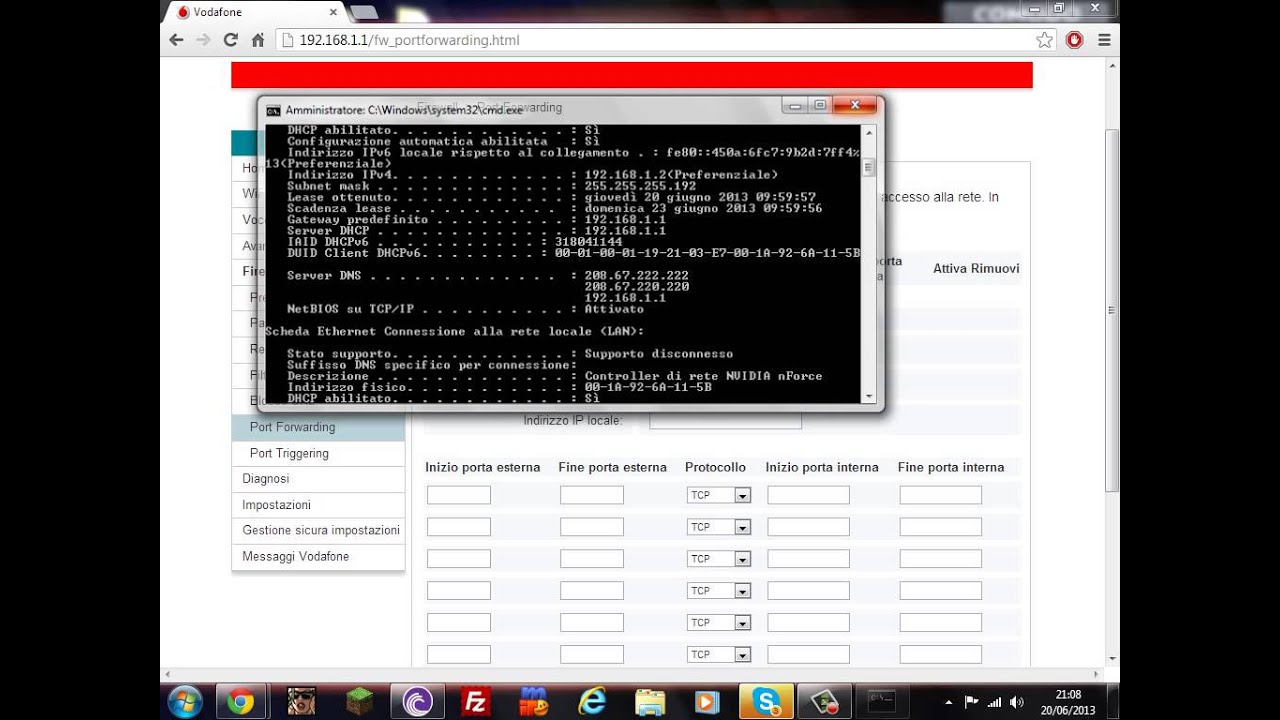Image resolution: width=1280 pixels, height=720 pixels.
Task: Click the page scrollbar down arrow
Action: (x=1112, y=660)
